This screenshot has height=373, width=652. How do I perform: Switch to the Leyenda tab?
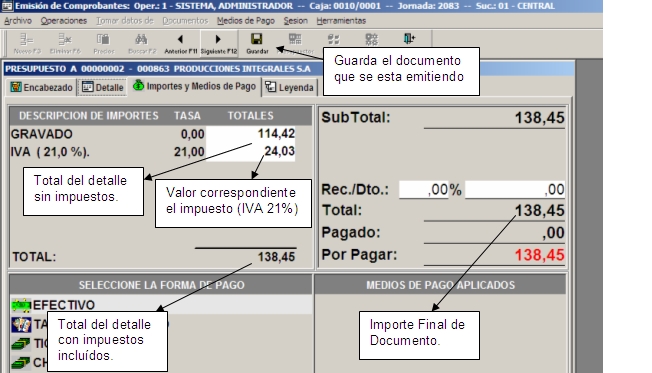[x=289, y=87]
